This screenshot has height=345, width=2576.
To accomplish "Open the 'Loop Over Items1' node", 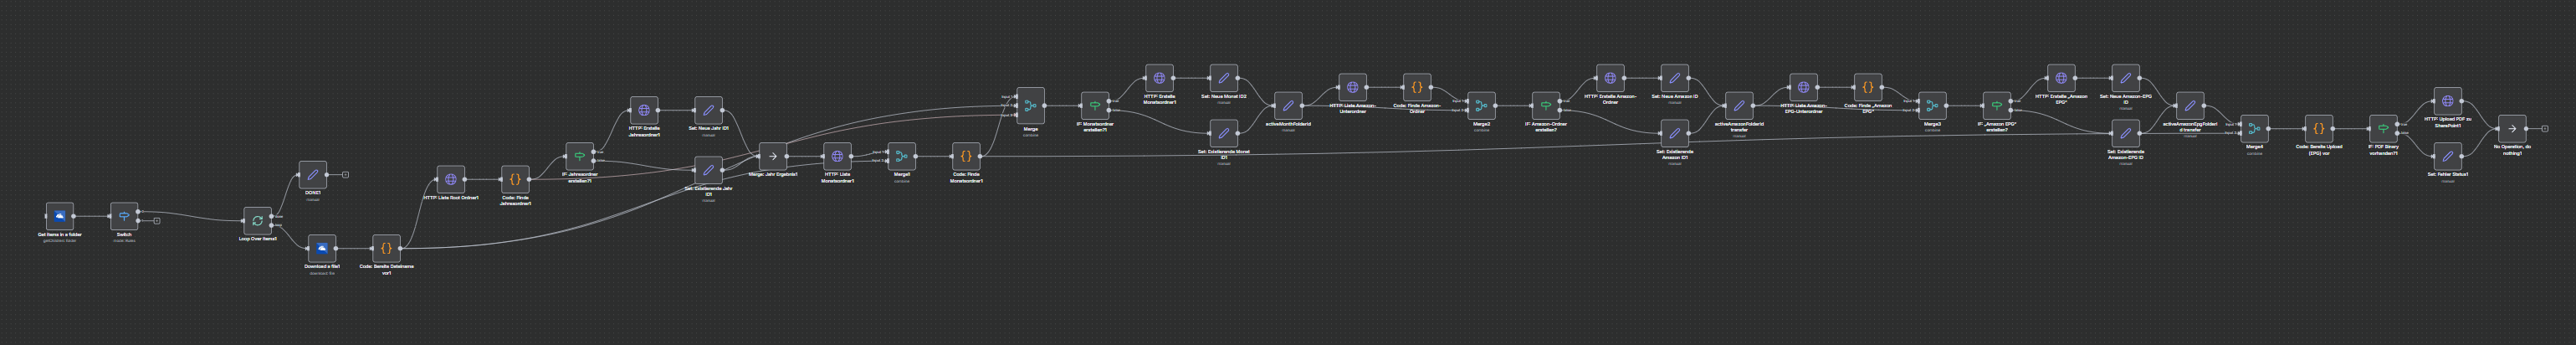I will pyautogui.click(x=257, y=221).
